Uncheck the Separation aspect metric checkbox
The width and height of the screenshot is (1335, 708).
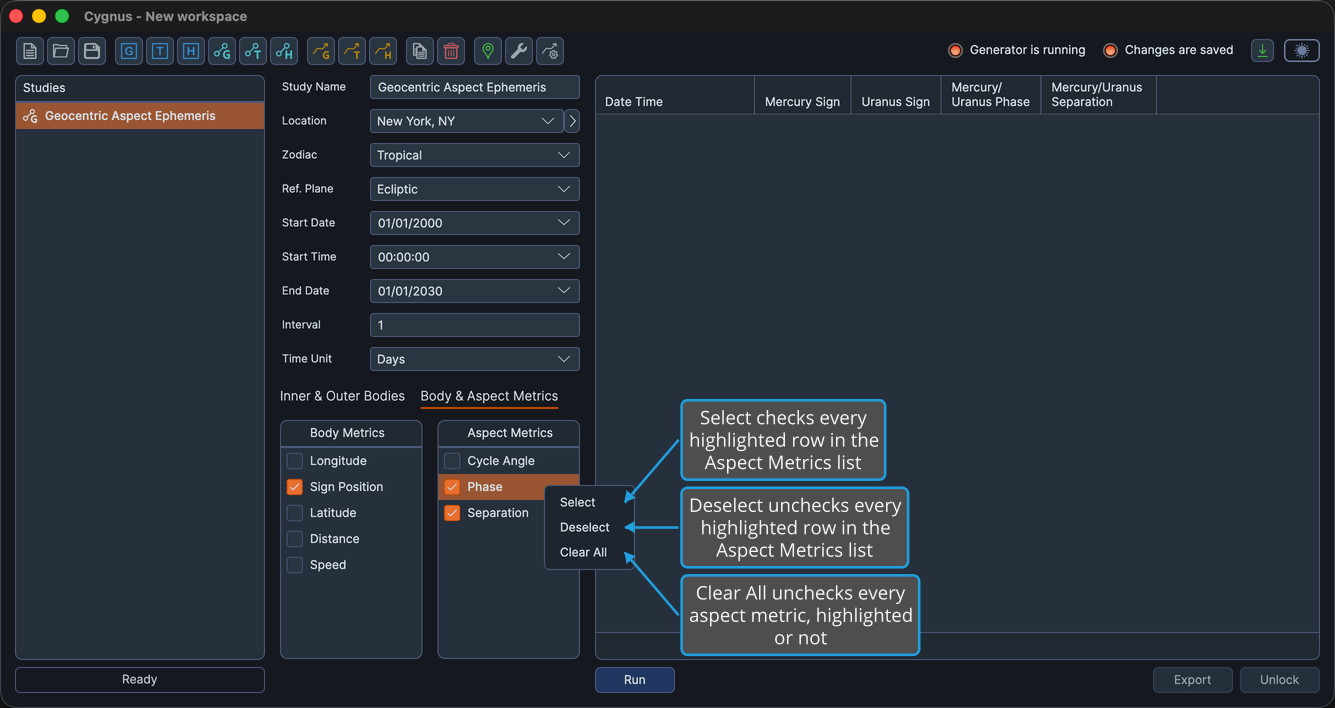point(452,513)
